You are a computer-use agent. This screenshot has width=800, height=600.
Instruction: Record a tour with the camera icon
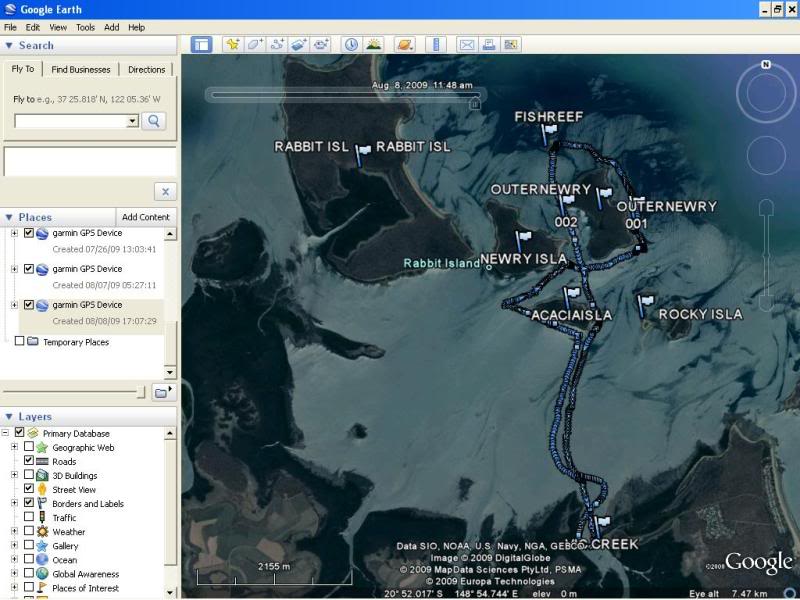coord(321,45)
